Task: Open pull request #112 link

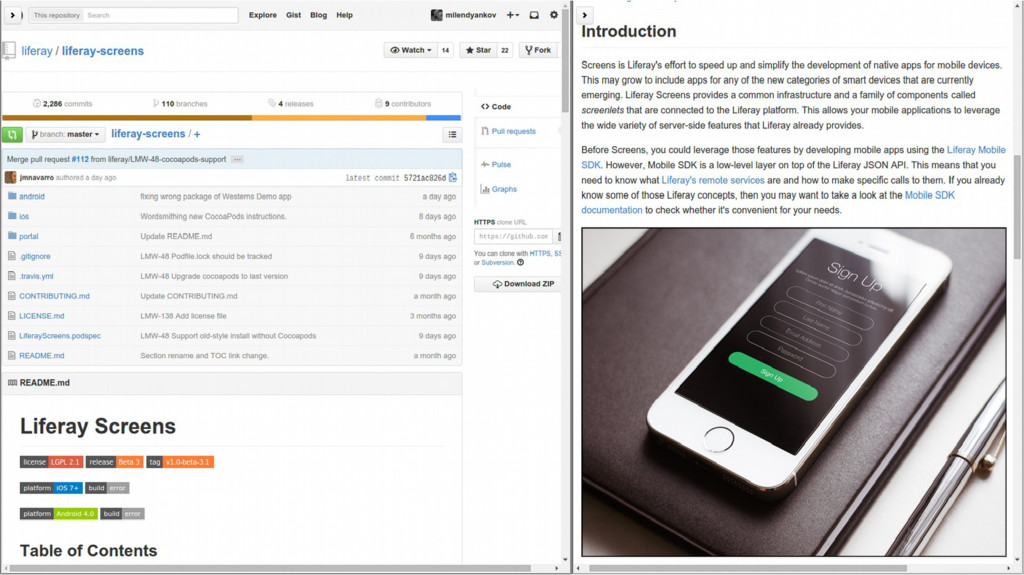Action: coord(80,159)
